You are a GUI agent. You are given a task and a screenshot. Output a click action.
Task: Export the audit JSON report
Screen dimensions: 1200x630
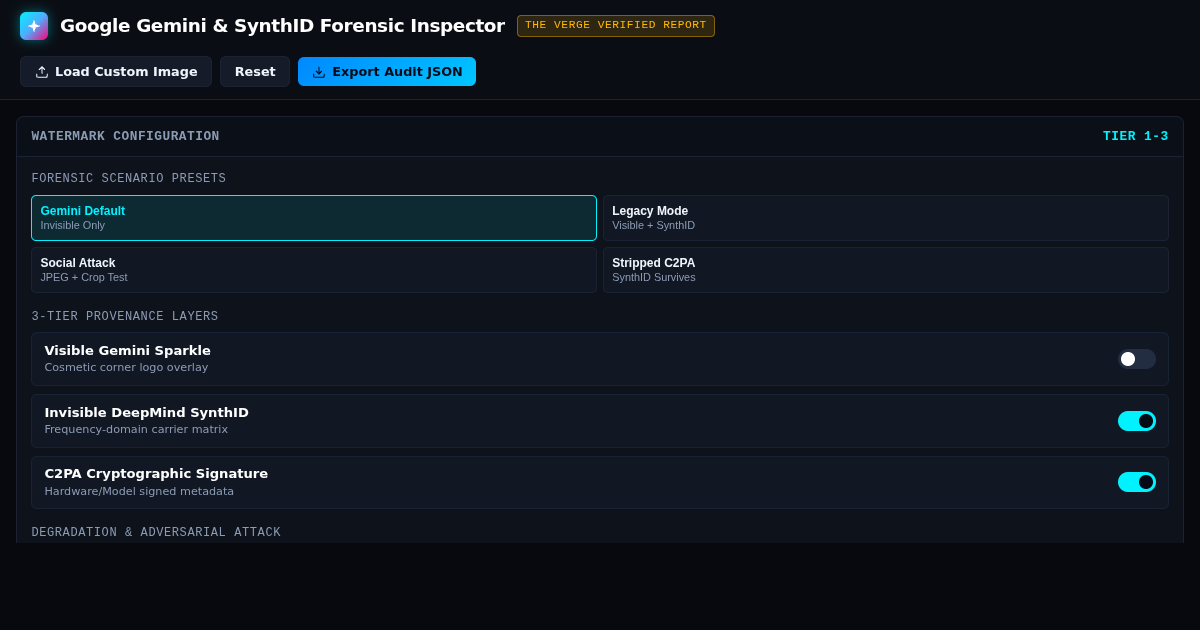pyautogui.click(x=387, y=72)
